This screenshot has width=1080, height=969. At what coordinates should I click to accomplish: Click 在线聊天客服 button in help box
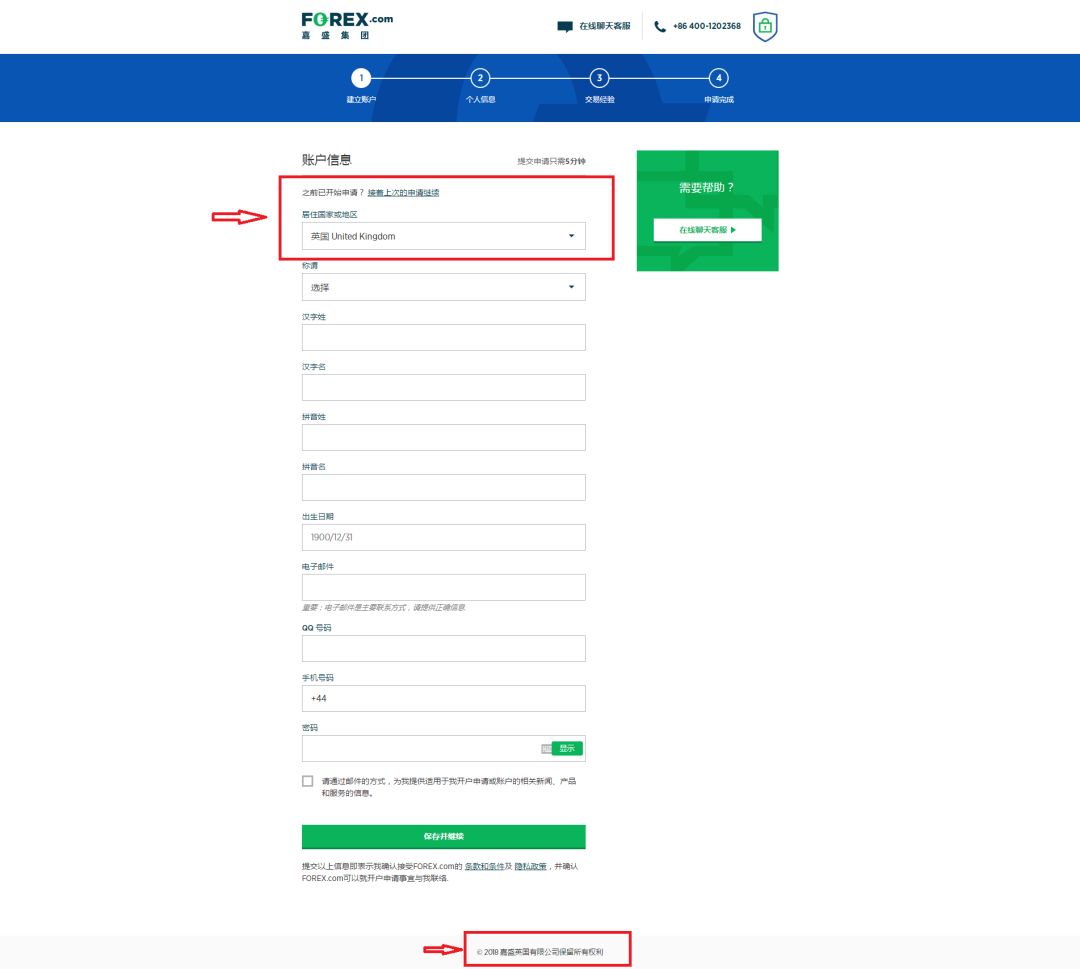point(707,230)
